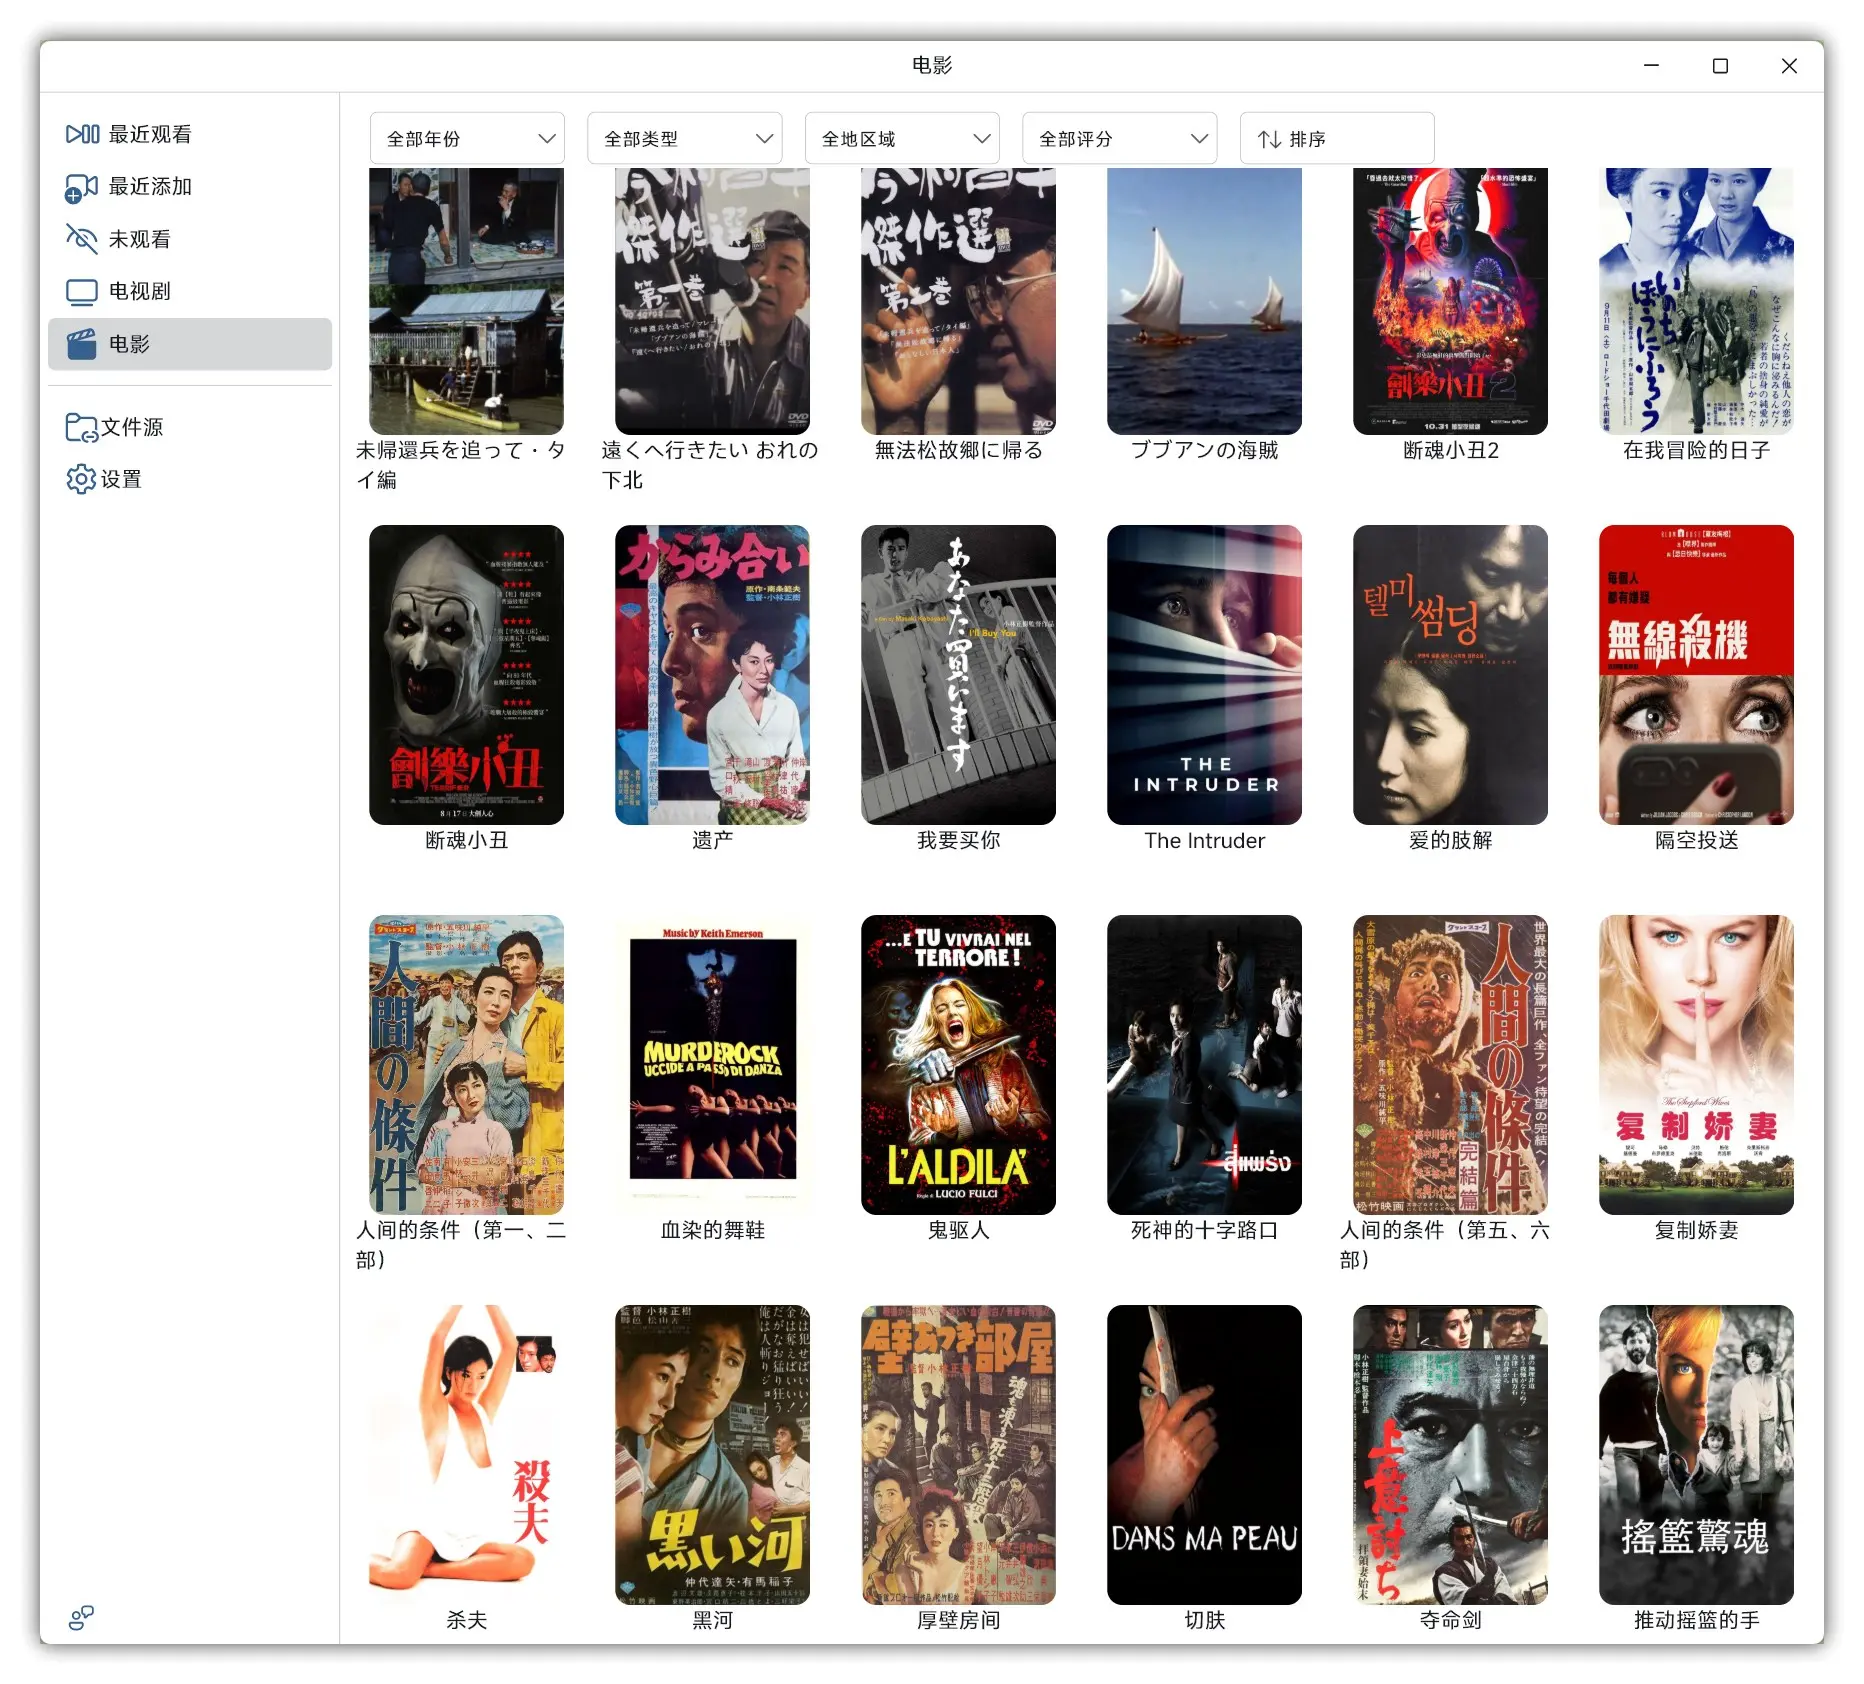Select the 电影 movies sidebar item
The height and width of the screenshot is (1684, 1864).
click(x=189, y=344)
